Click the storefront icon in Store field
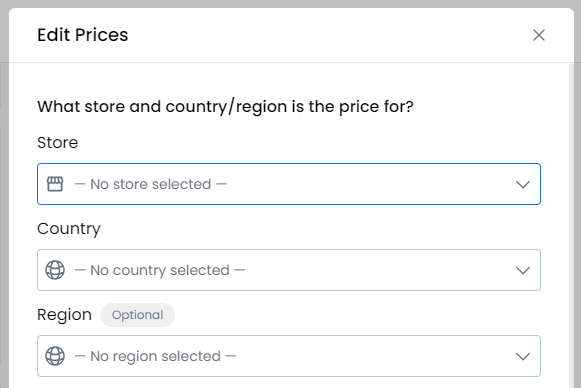This screenshot has height=388, width=581. click(55, 184)
